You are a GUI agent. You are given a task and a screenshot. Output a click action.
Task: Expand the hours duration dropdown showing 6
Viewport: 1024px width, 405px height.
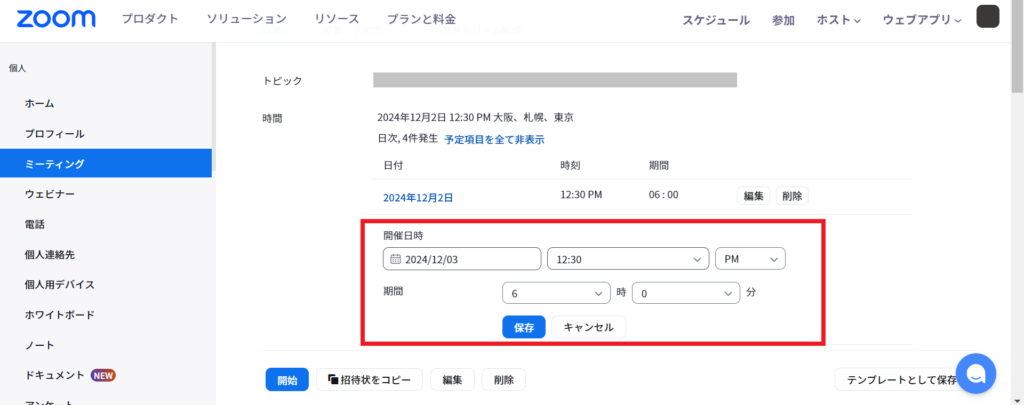pyautogui.click(x=555, y=294)
